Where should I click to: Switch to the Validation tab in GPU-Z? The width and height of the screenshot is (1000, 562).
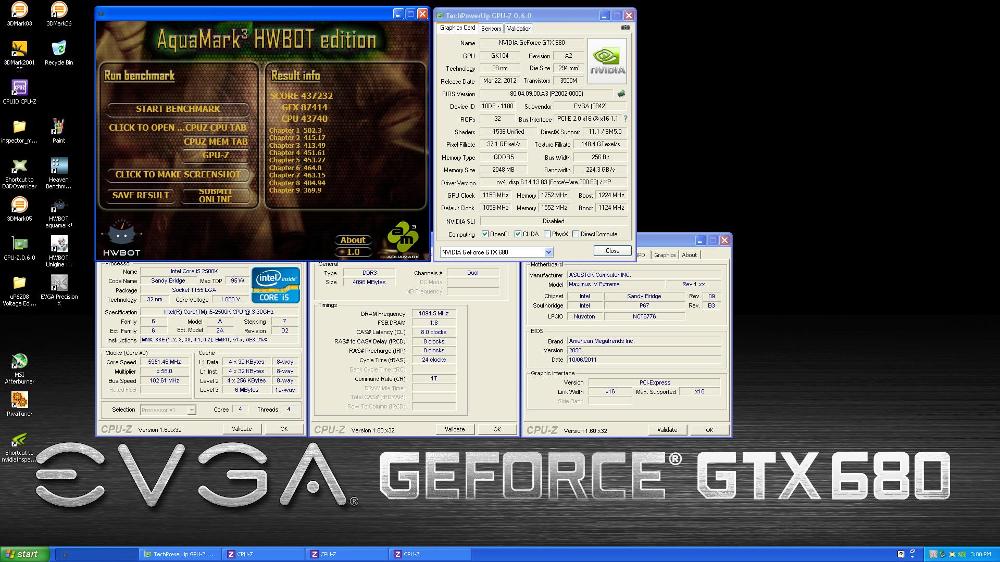pyautogui.click(x=518, y=28)
